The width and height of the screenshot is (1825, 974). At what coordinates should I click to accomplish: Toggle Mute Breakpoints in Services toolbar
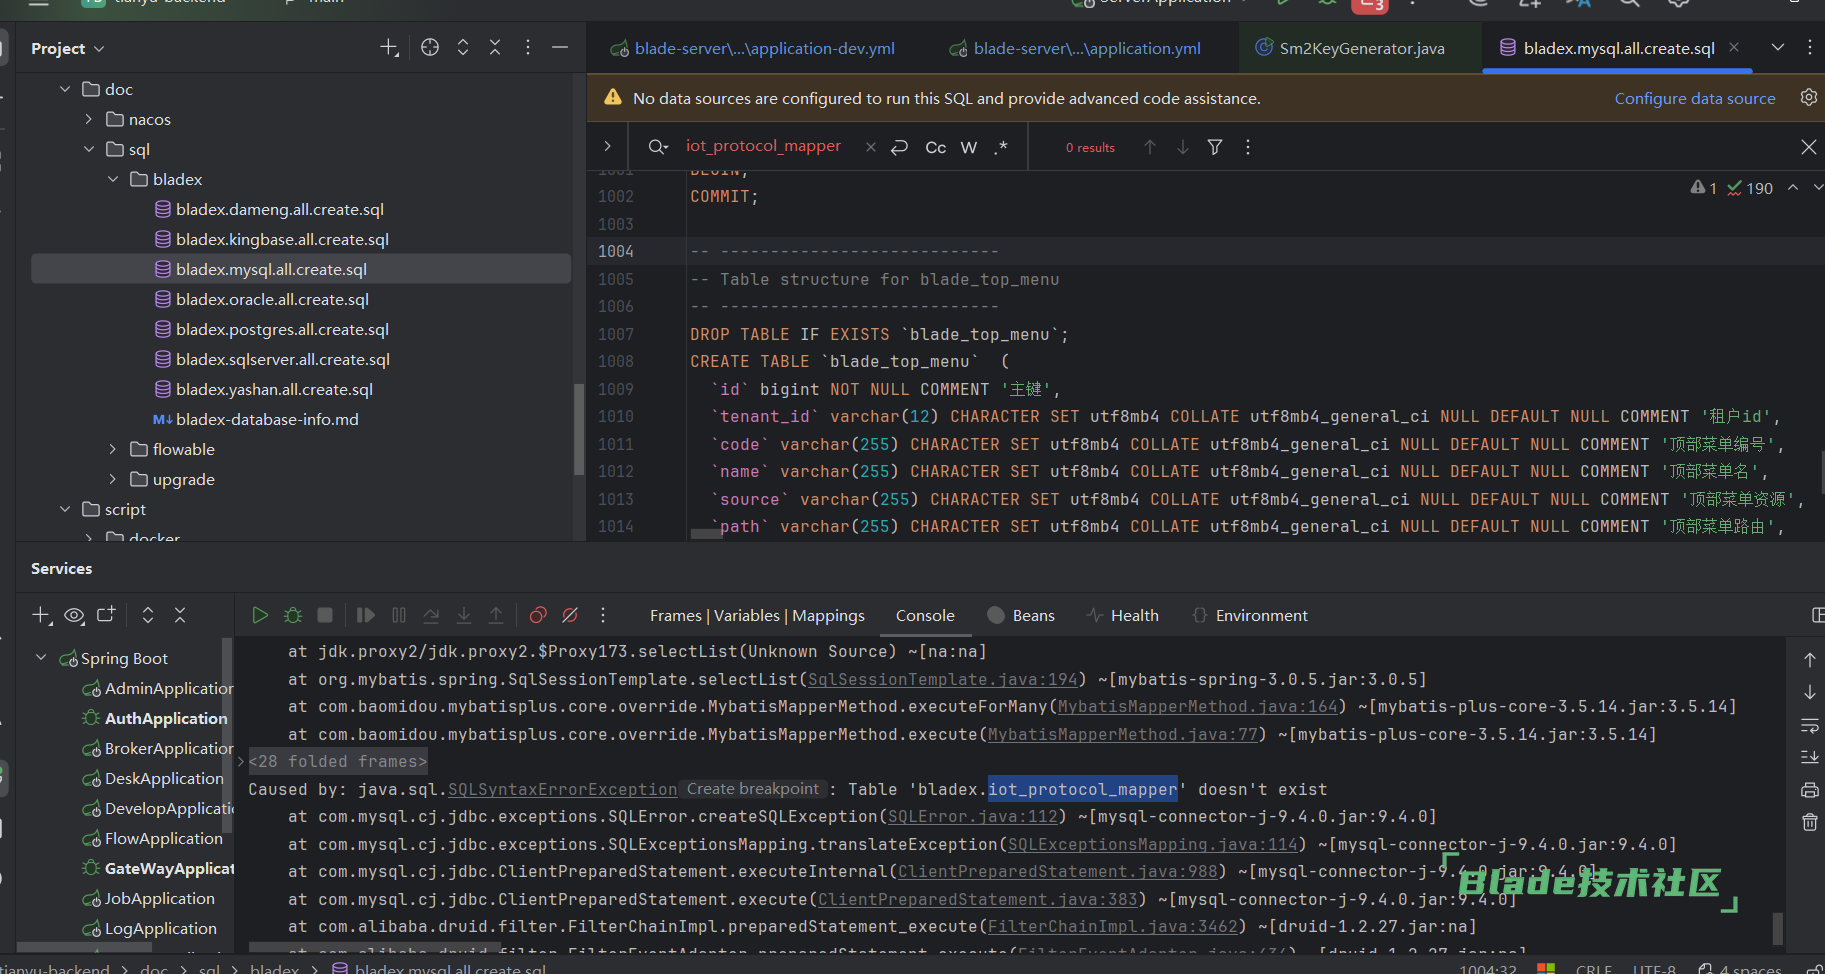pos(570,615)
